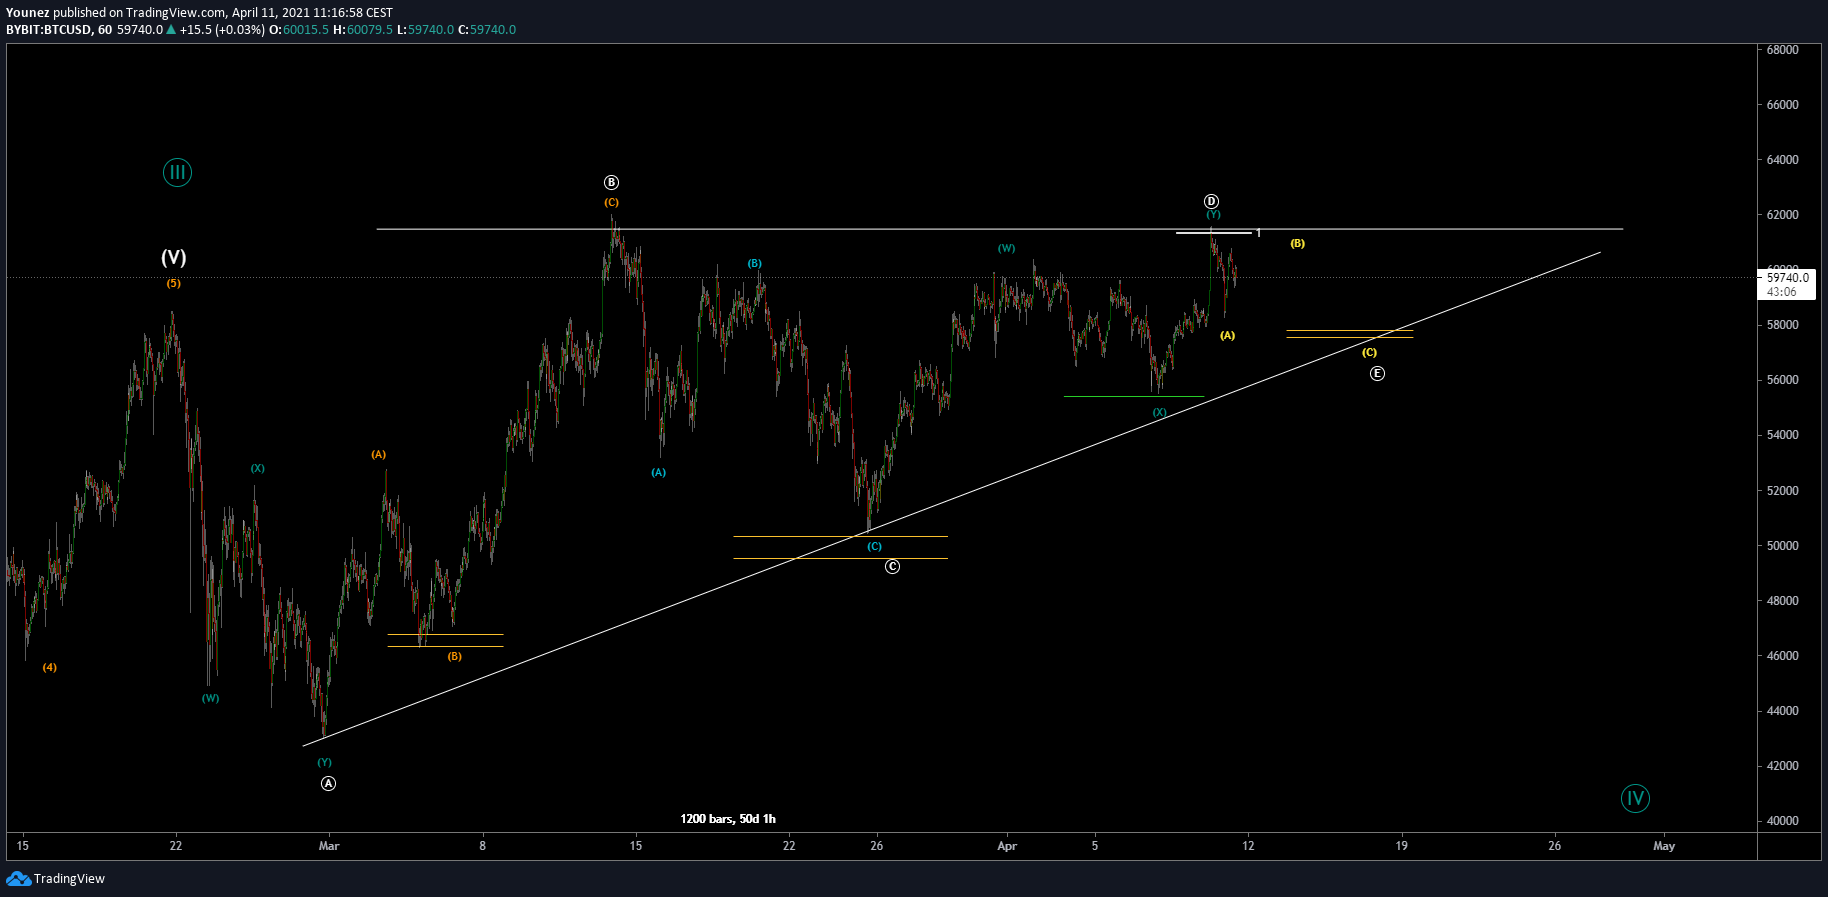
Task: Select the blue (C) wave label
Action: pyautogui.click(x=875, y=547)
